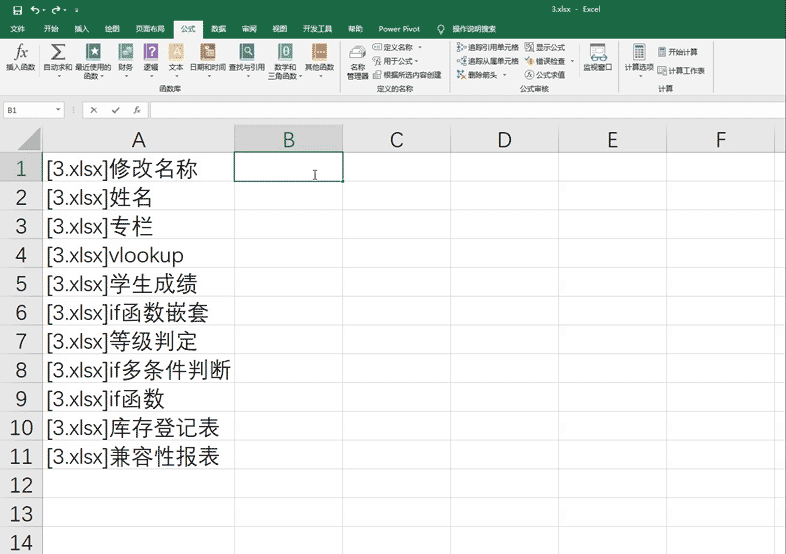Click Create from Selection (根据所选内容创建)
Viewport: 786px width, 554px height.
coord(407,75)
